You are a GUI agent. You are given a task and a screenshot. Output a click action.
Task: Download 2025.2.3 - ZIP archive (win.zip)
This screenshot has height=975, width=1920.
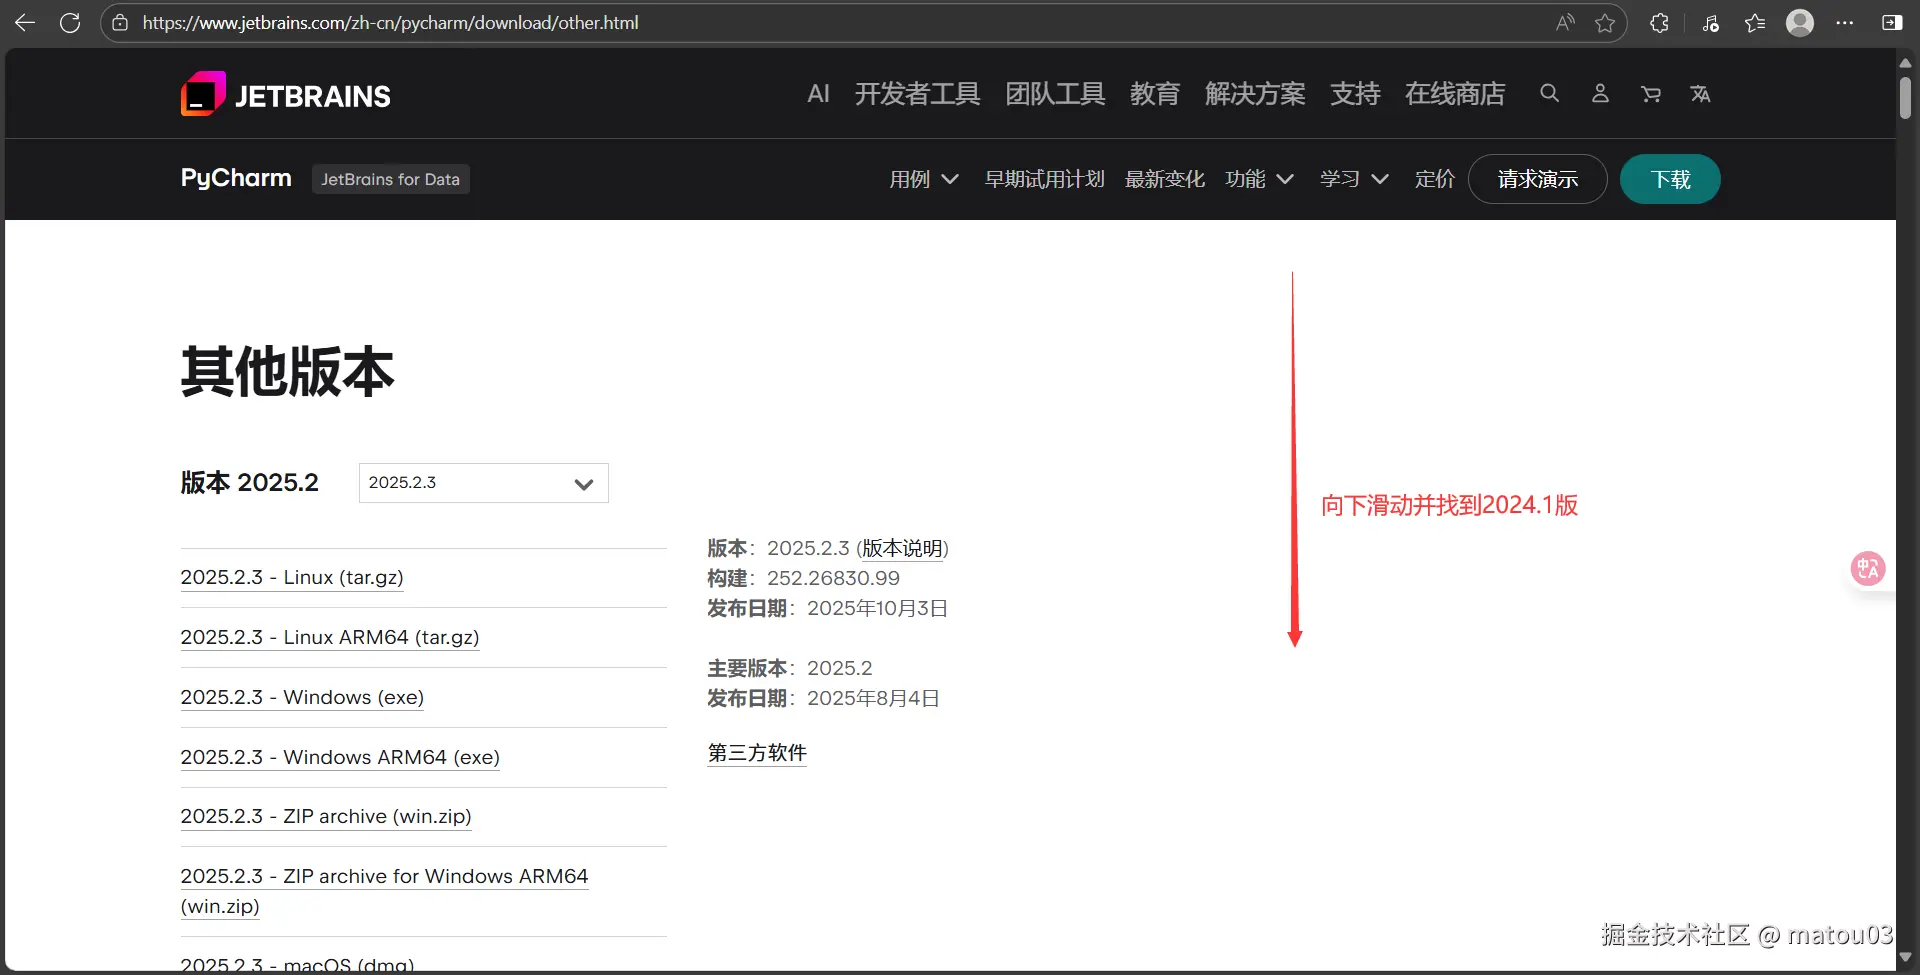(x=326, y=816)
